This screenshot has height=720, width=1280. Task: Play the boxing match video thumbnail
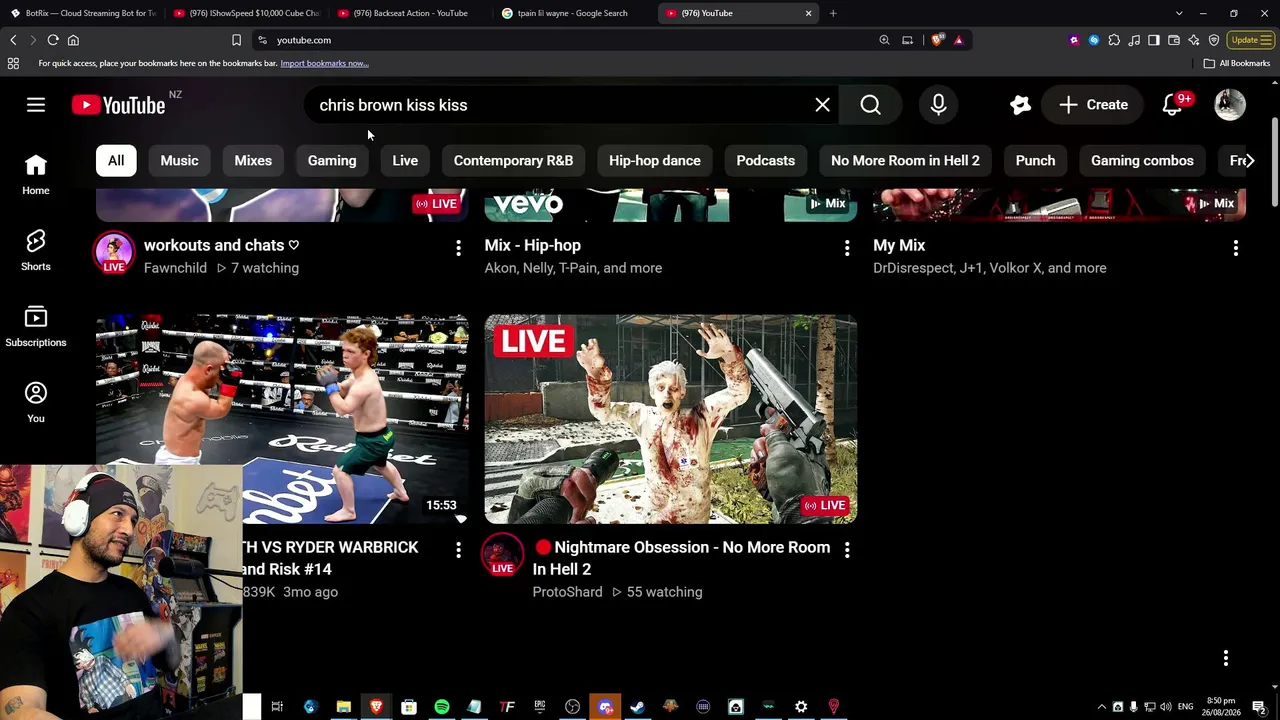click(282, 419)
